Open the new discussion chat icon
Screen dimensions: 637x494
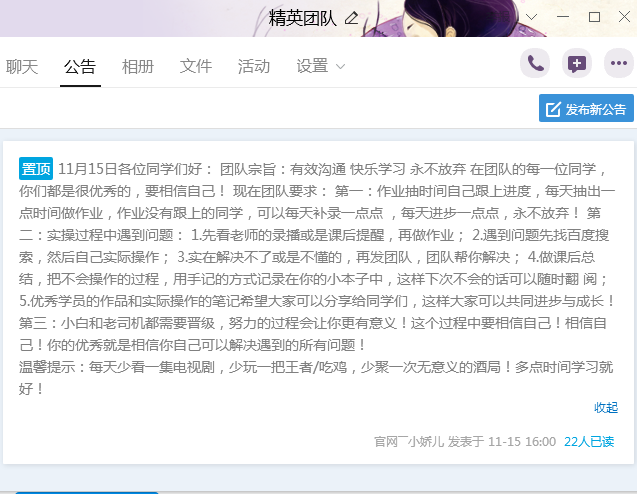577,63
